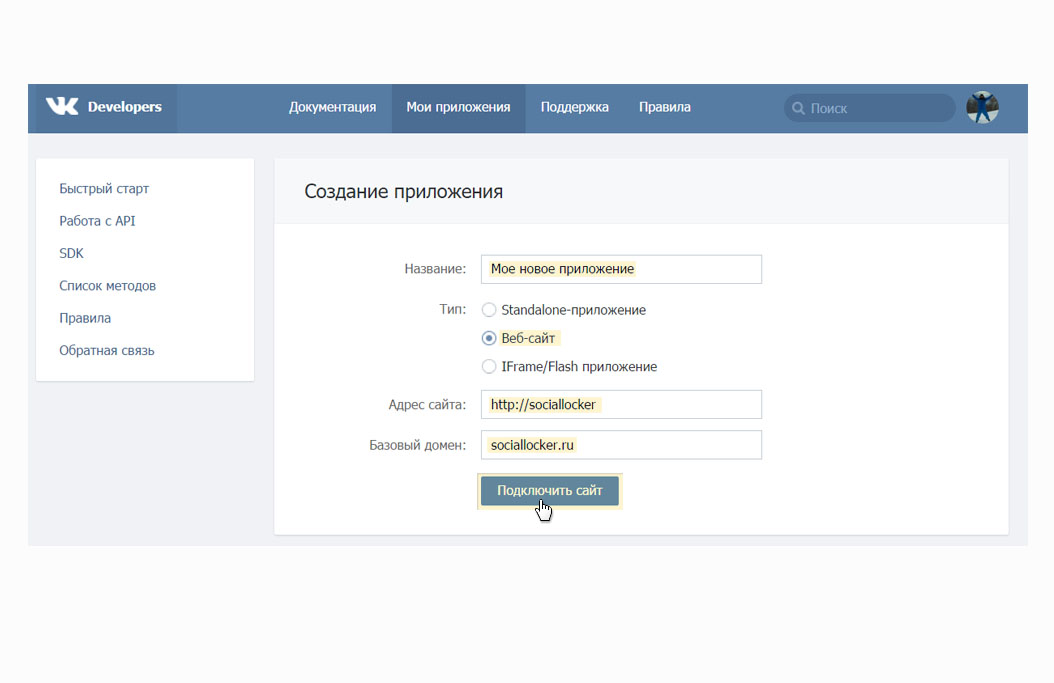The image size is (1054, 683).
Task: Focus the Название text field
Action: click(x=620, y=269)
